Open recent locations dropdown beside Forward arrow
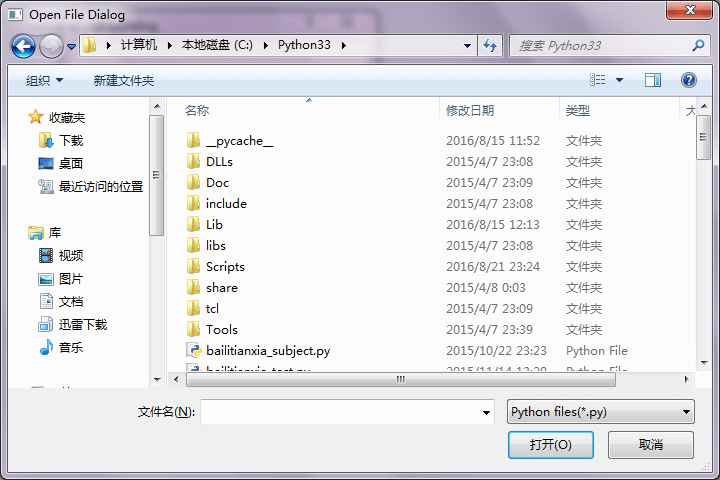This screenshot has height=480, width=720. [71, 46]
